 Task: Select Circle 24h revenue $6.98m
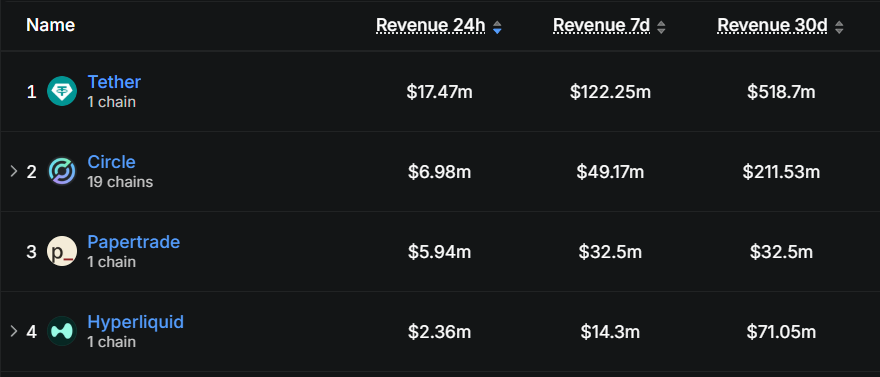pos(439,172)
